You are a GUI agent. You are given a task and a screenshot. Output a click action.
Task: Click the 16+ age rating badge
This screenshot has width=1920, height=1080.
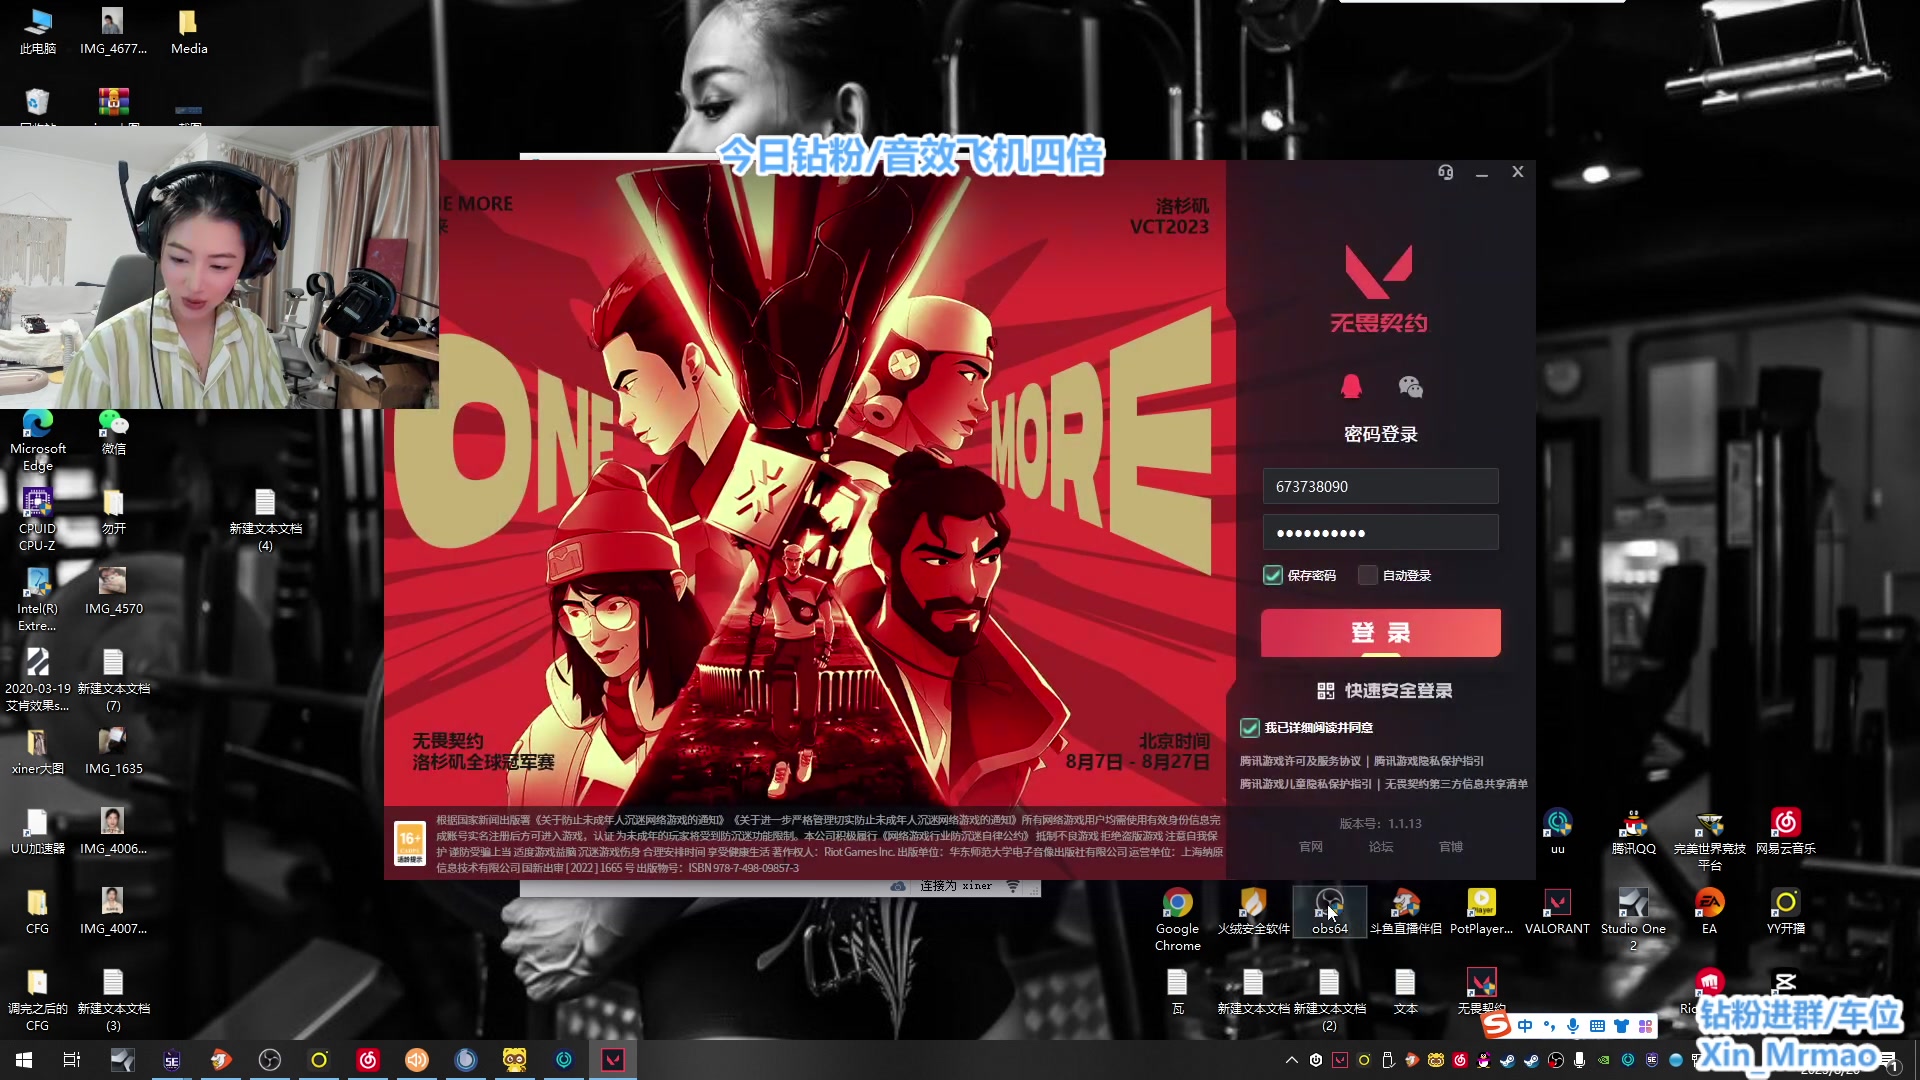click(410, 844)
